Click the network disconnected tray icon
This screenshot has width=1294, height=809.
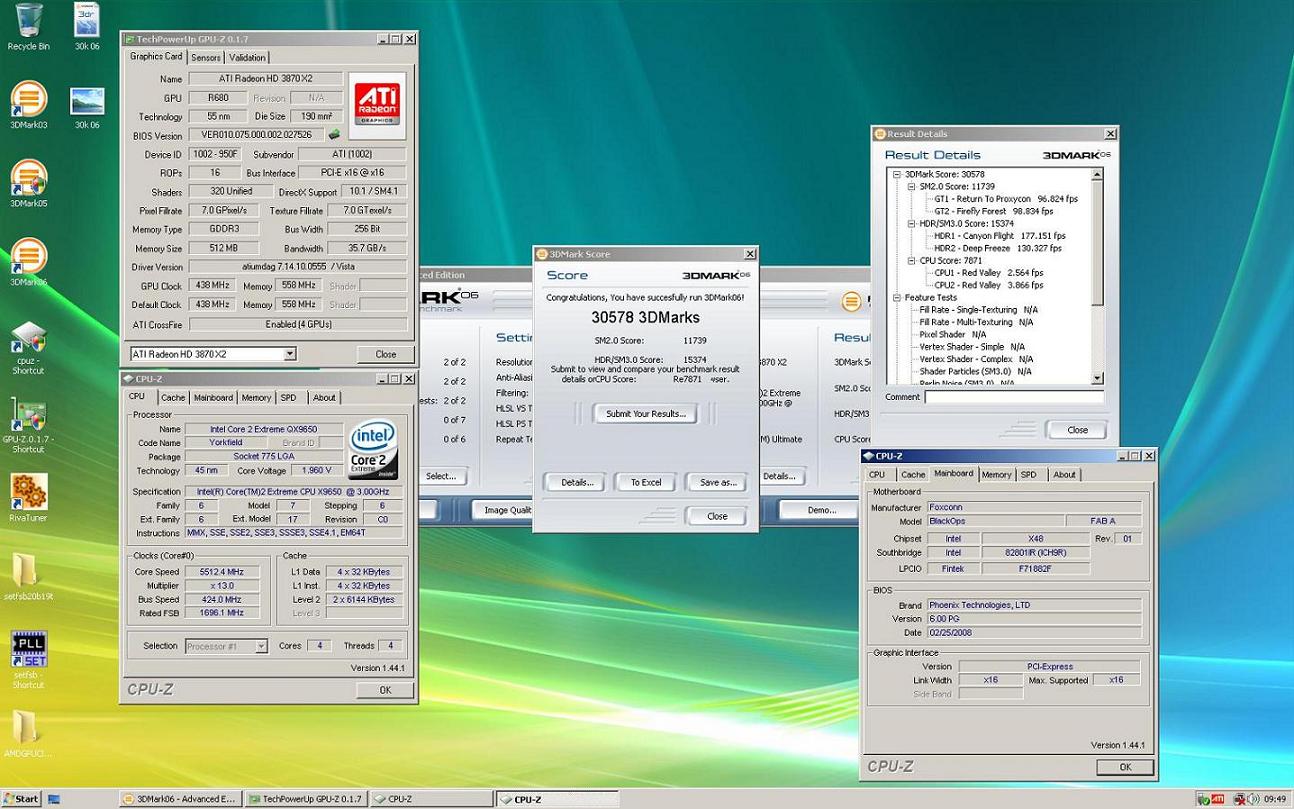point(1240,799)
